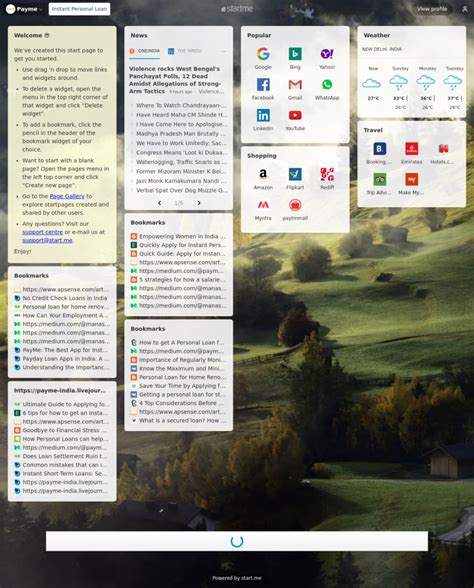This screenshot has height=588, width=474.
Task: Click the bottom search bar with loading spinner
Action: [x=237, y=541]
